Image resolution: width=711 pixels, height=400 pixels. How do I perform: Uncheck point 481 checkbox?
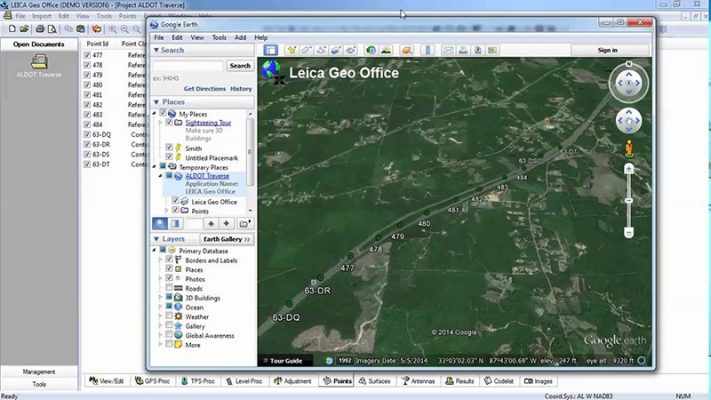pos(87,95)
